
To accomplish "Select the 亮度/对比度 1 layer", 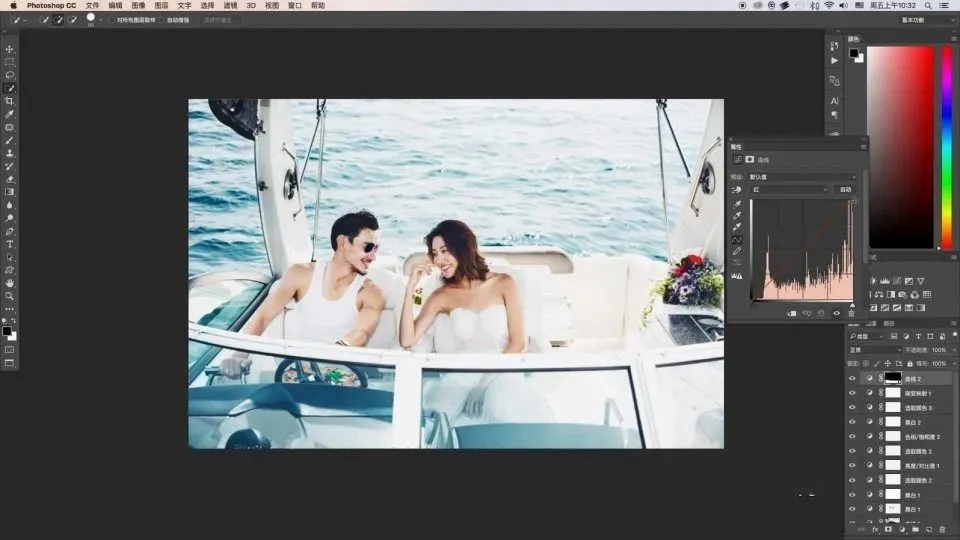I will point(918,465).
